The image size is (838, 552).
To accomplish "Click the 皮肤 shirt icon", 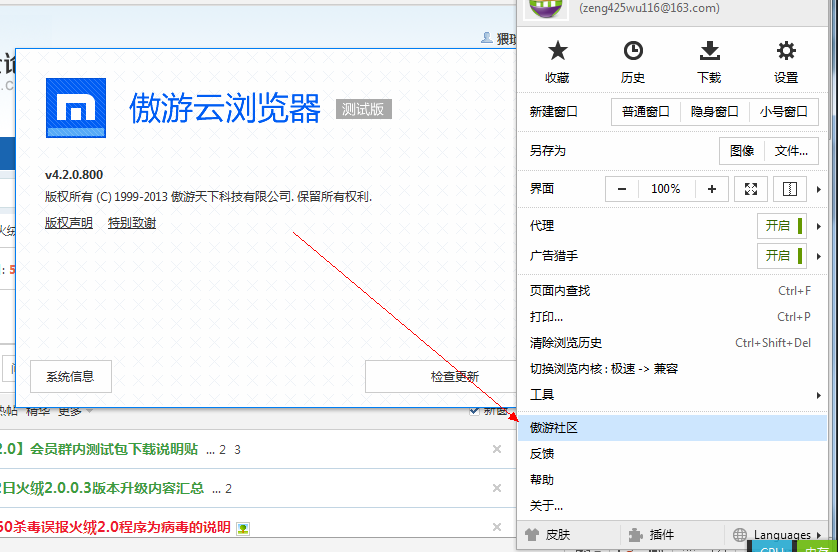I will pyautogui.click(x=532, y=534).
